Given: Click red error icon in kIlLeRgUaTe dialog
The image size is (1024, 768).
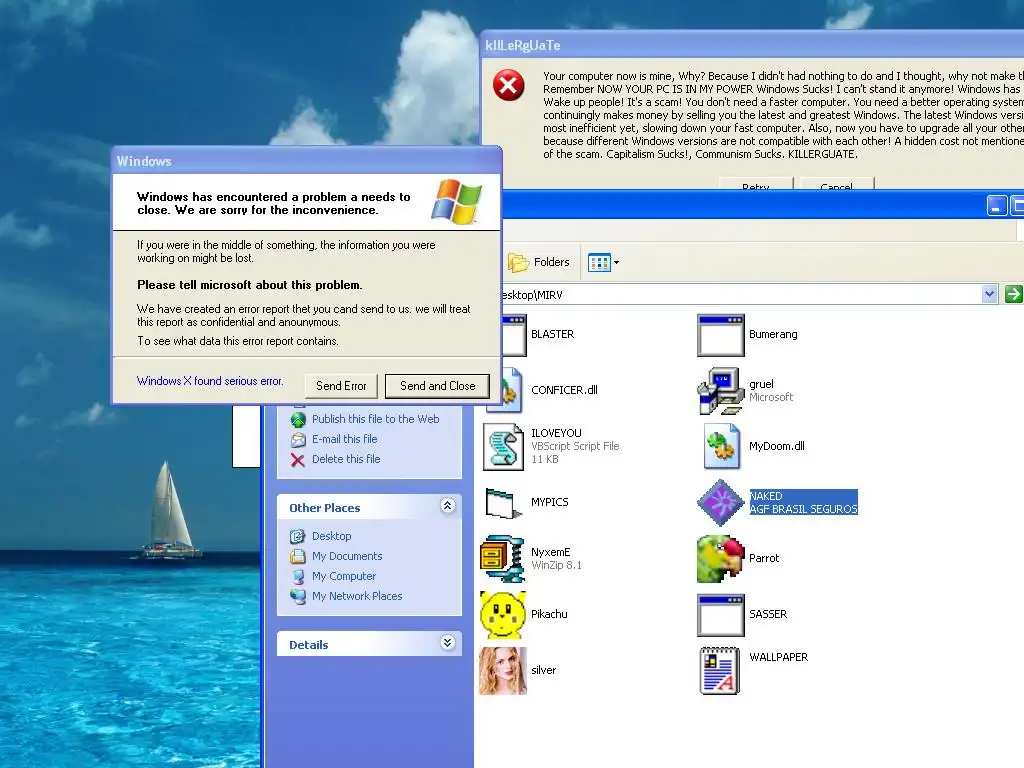Looking at the screenshot, I should pyautogui.click(x=508, y=85).
